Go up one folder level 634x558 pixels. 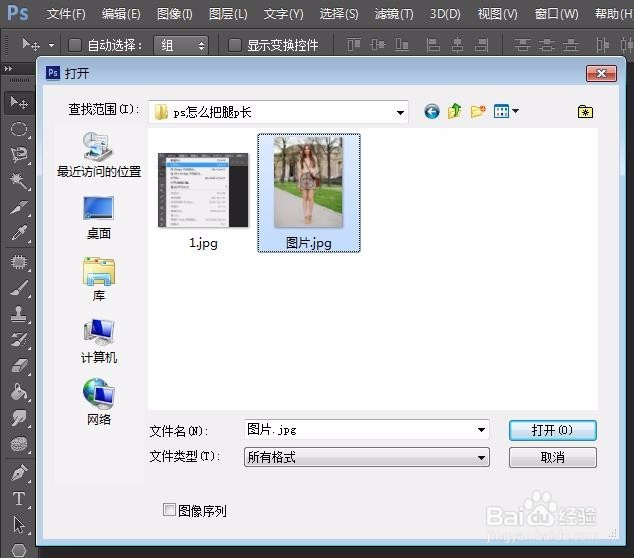click(455, 111)
